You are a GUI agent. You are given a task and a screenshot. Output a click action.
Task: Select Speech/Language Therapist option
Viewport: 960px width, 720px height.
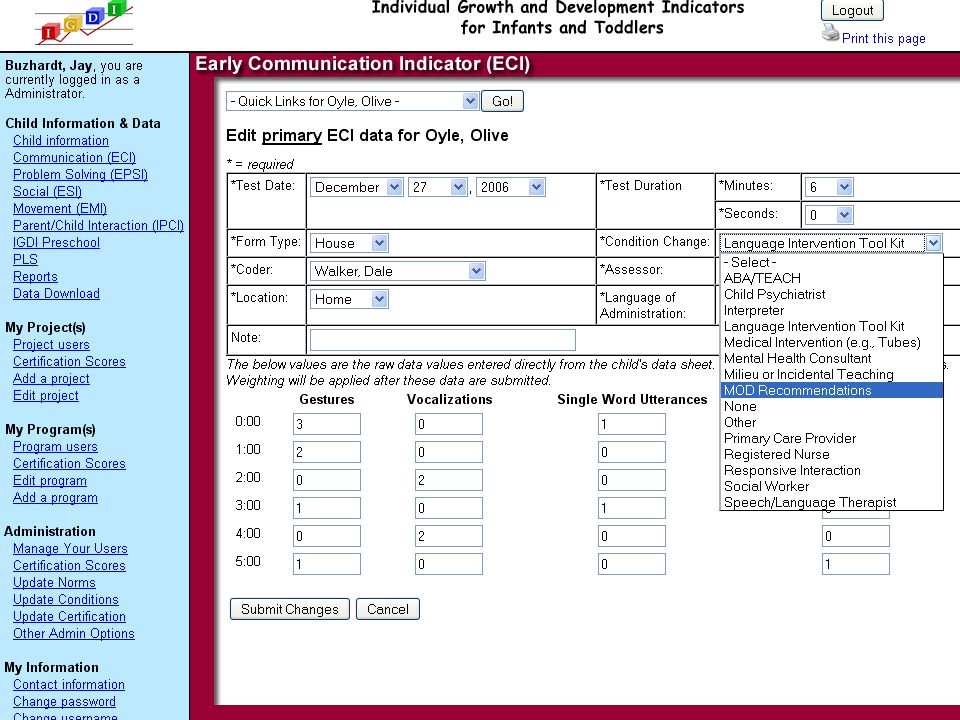[831, 502]
